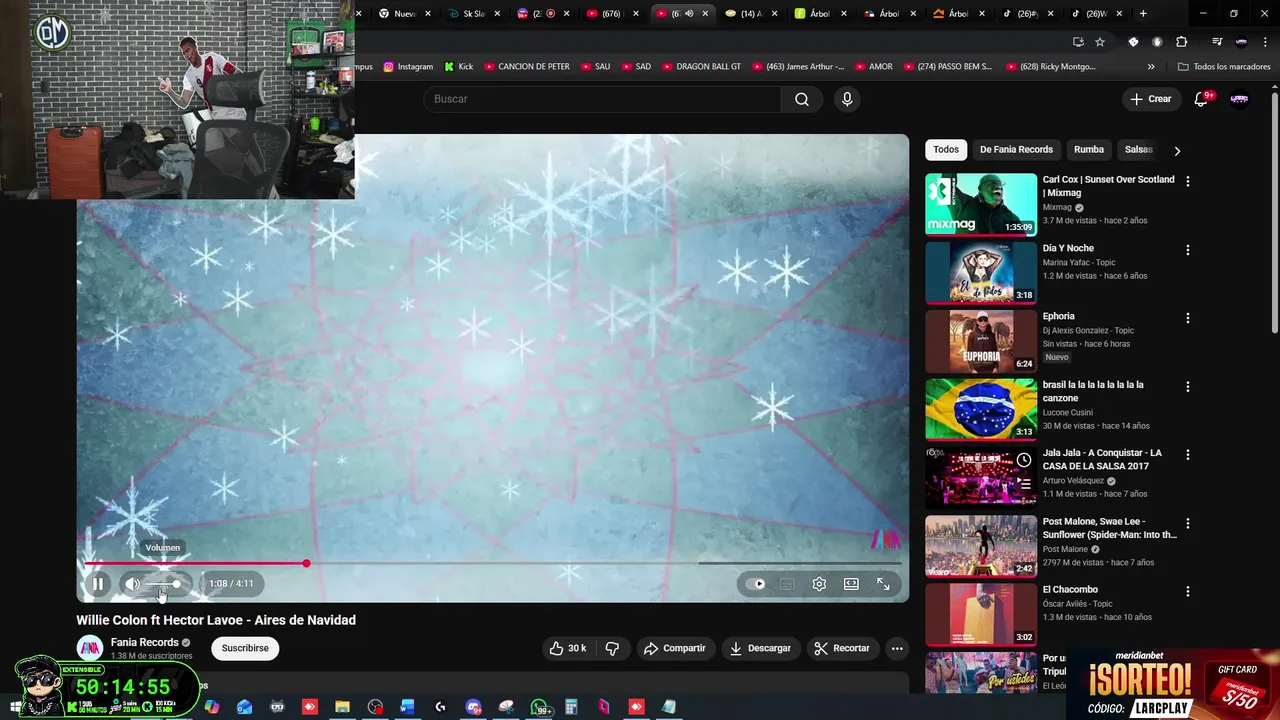Screen dimensions: 1280x720
Task: Open the Kick bookmark
Action: [x=458, y=67]
